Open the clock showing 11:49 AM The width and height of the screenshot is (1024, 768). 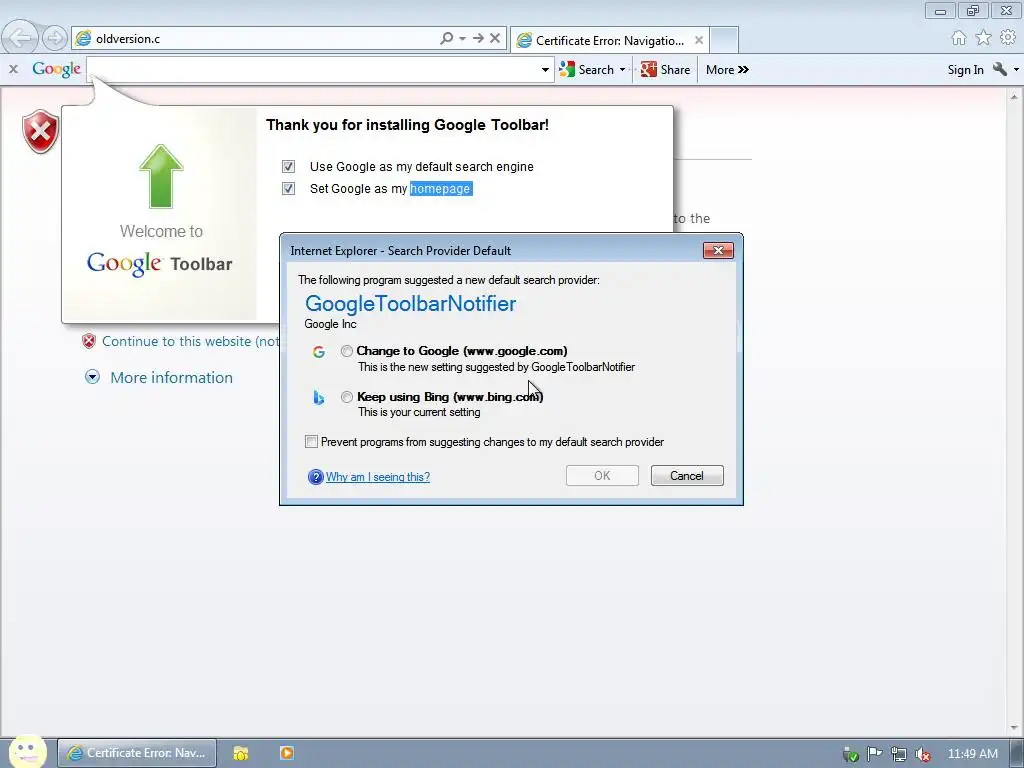[972, 754]
